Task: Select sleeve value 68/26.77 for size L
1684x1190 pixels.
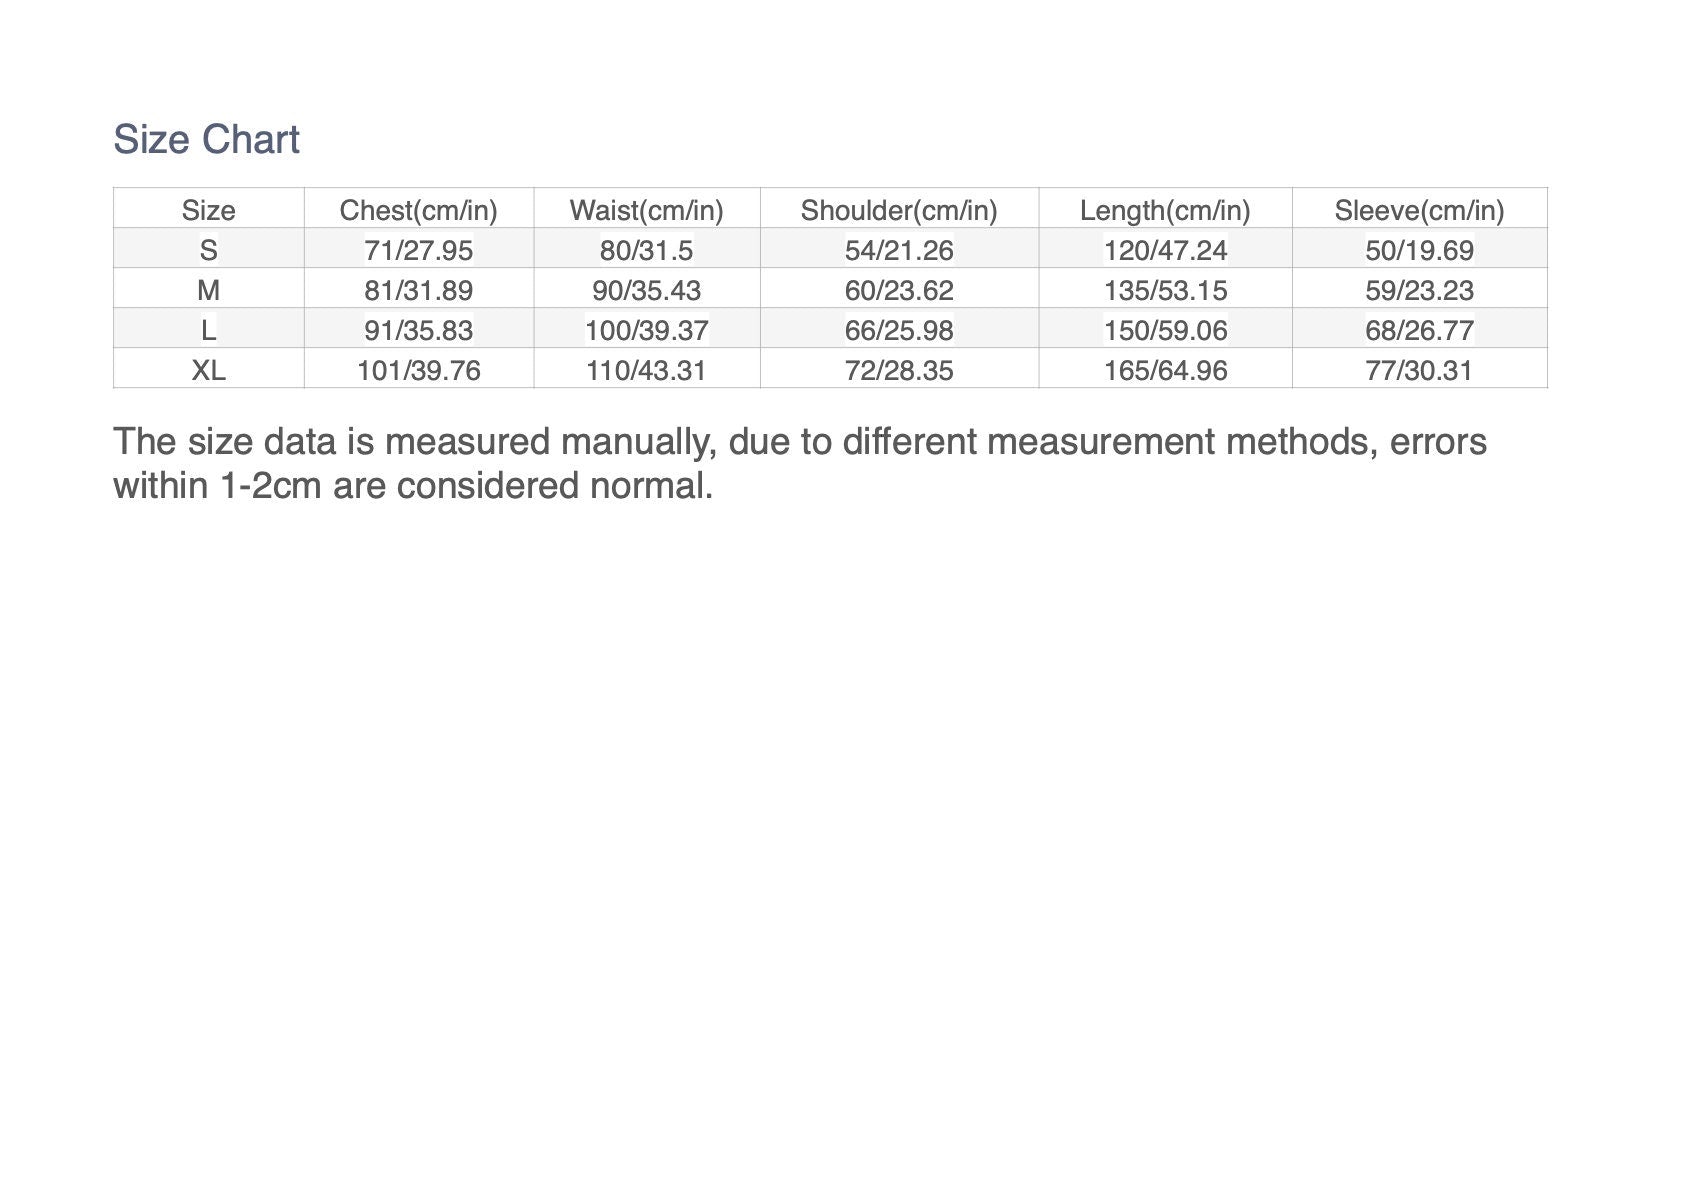Action: coord(1419,330)
